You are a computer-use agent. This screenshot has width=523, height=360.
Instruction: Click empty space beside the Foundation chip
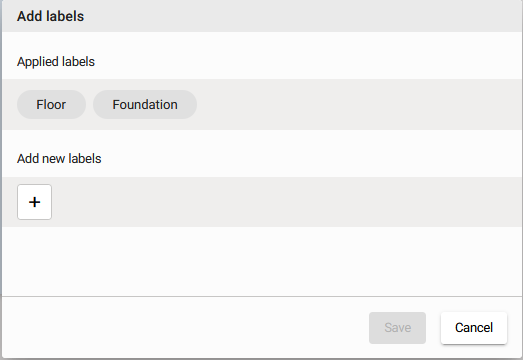[x=357, y=104]
